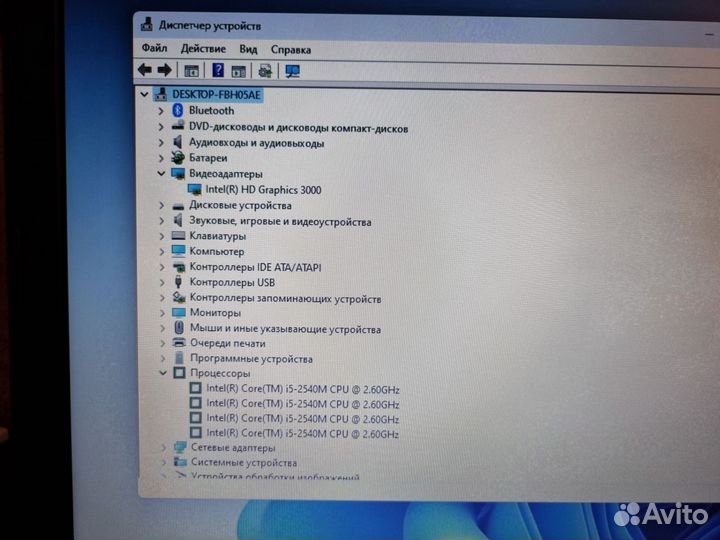Expand DVD-дисководы и дисководы компакт-дисков
The image size is (720, 540).
point(161,127)
